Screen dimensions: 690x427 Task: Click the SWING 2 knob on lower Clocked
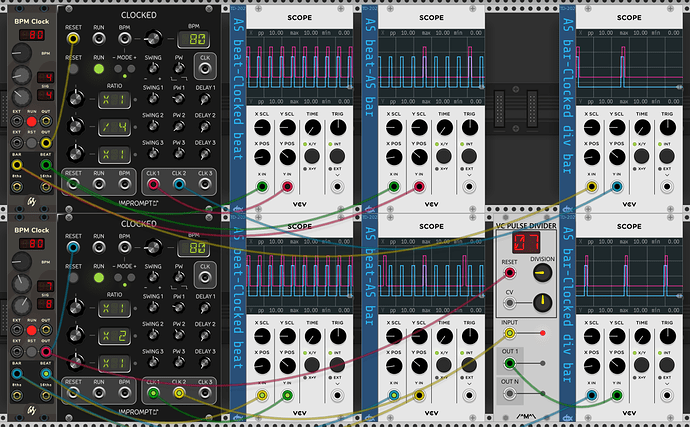[153, 335]
